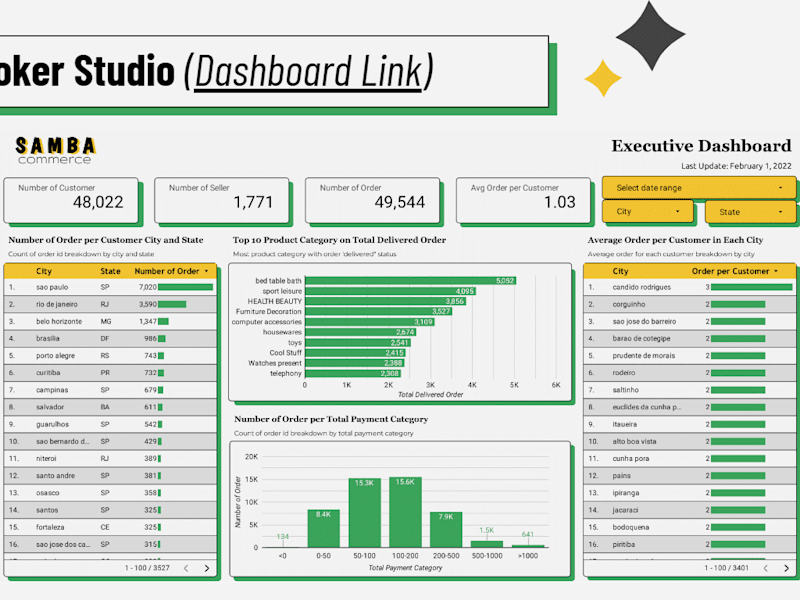
Task: Click the corguinho city cell
Action: 629,304
